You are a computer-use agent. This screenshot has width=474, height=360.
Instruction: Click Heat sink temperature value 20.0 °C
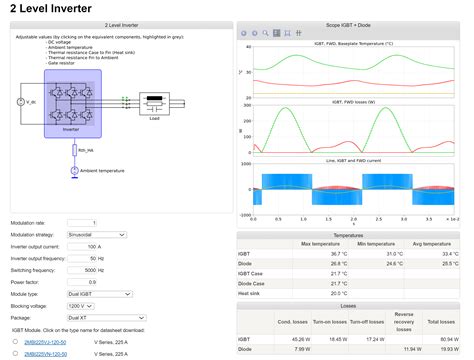coord(339,293)
